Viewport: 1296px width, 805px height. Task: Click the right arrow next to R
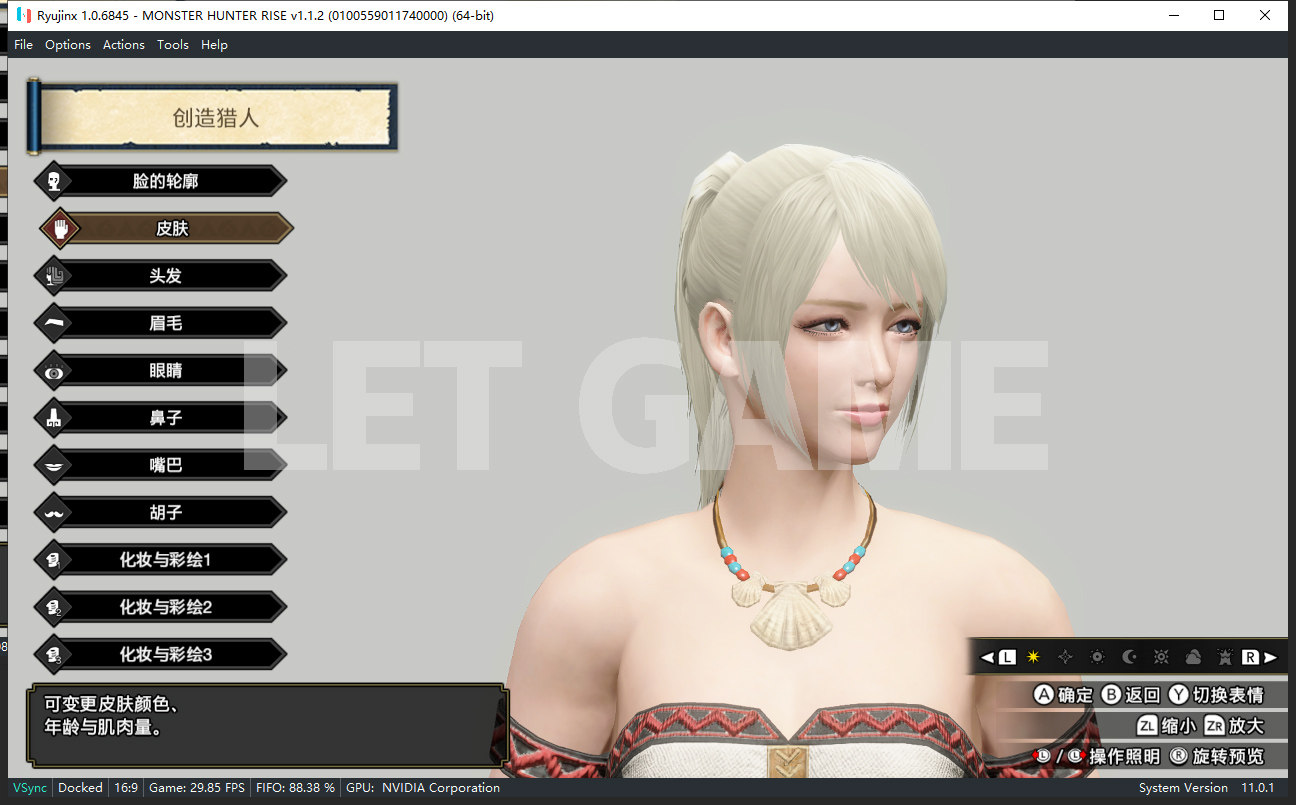click(x=1271, y=657)
